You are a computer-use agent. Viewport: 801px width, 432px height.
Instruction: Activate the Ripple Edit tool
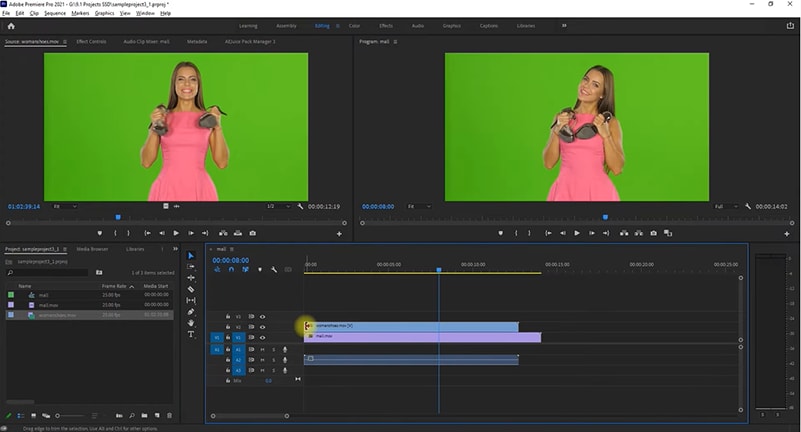click(x=191, y=278)
